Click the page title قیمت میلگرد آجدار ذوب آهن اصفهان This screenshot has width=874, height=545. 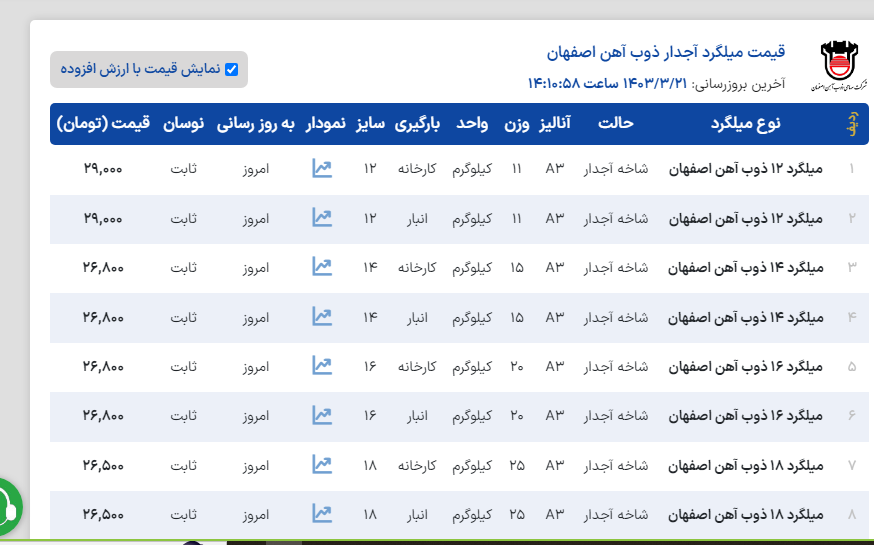point(665,51)
